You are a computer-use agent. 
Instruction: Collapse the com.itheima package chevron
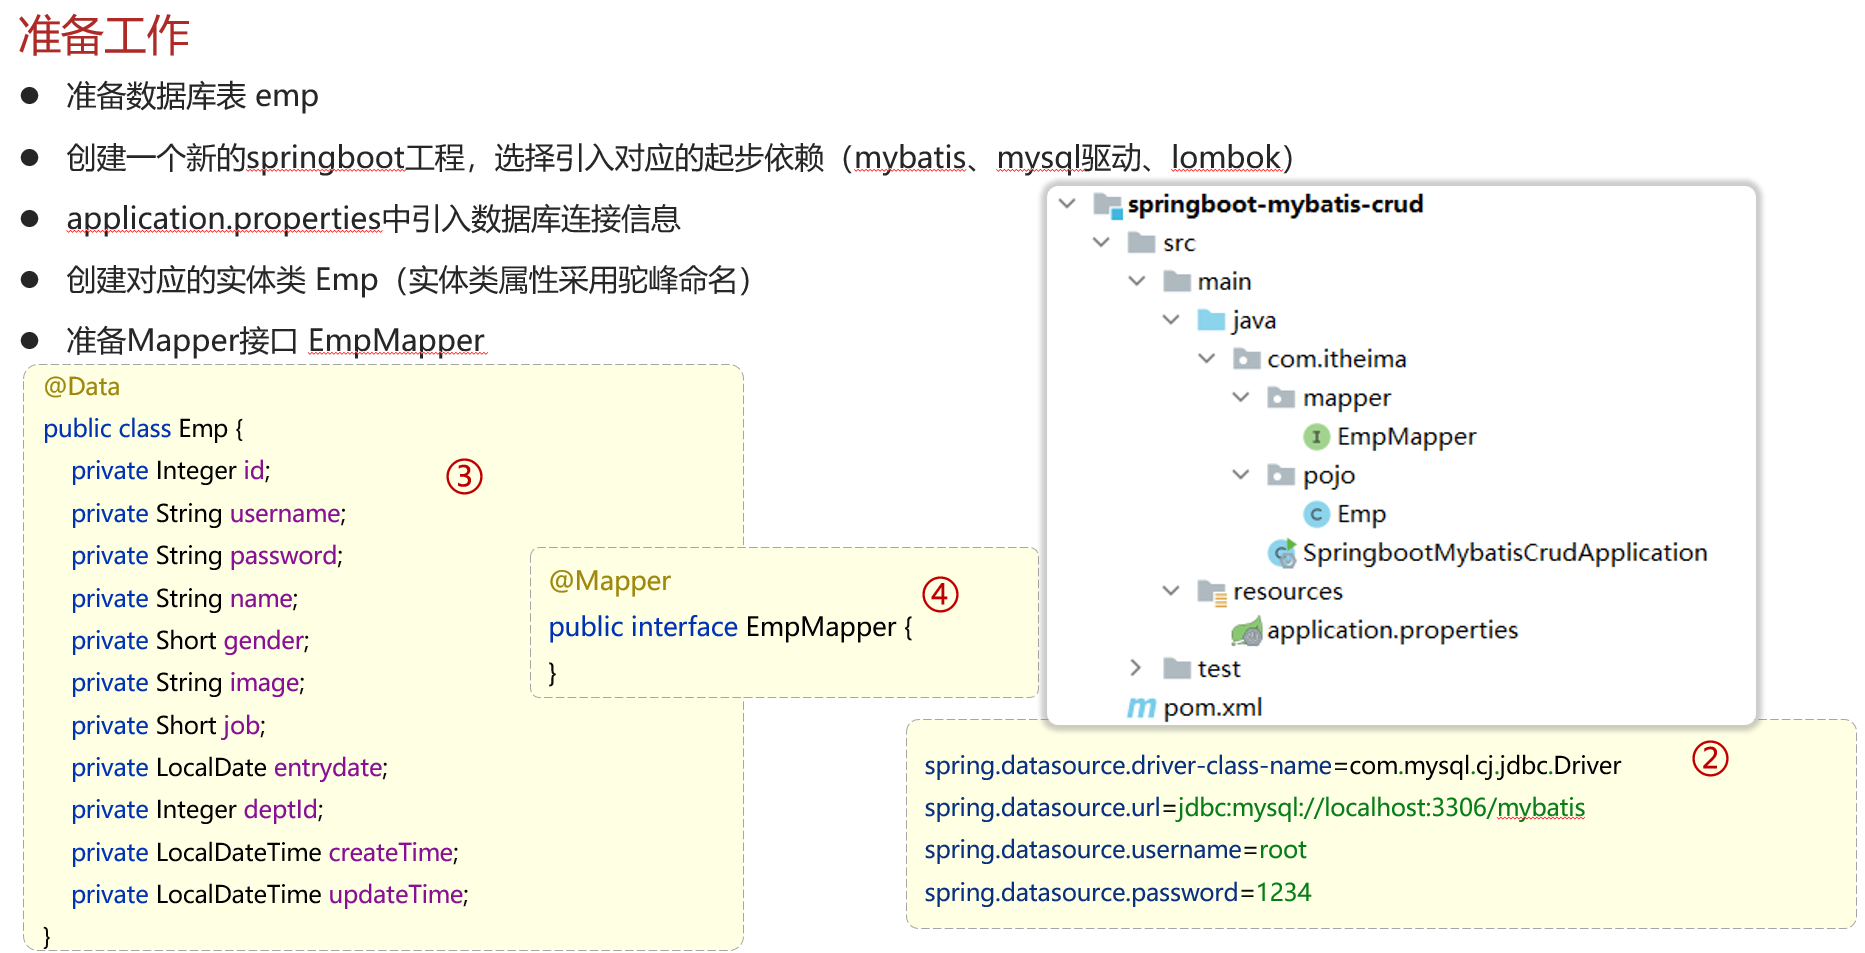click(1206, 359)
